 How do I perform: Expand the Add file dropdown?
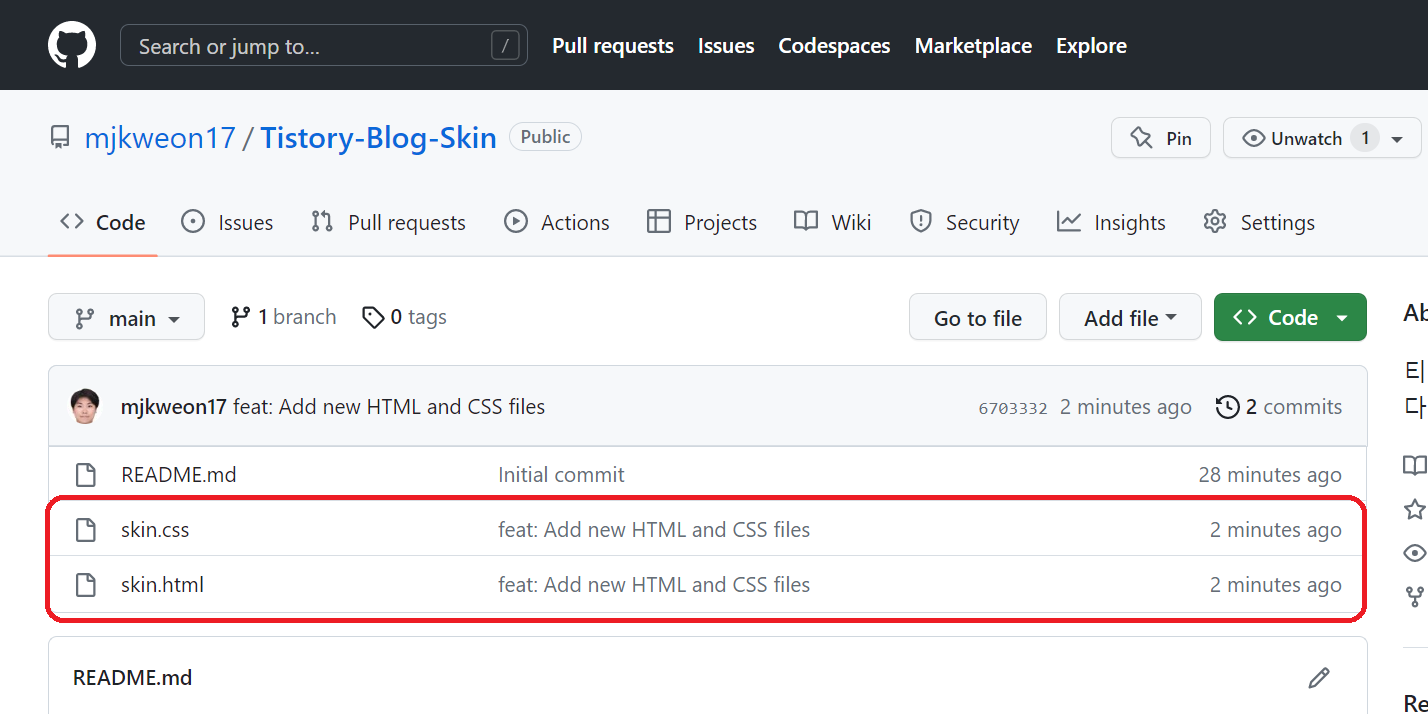[x=1130, y=317]
